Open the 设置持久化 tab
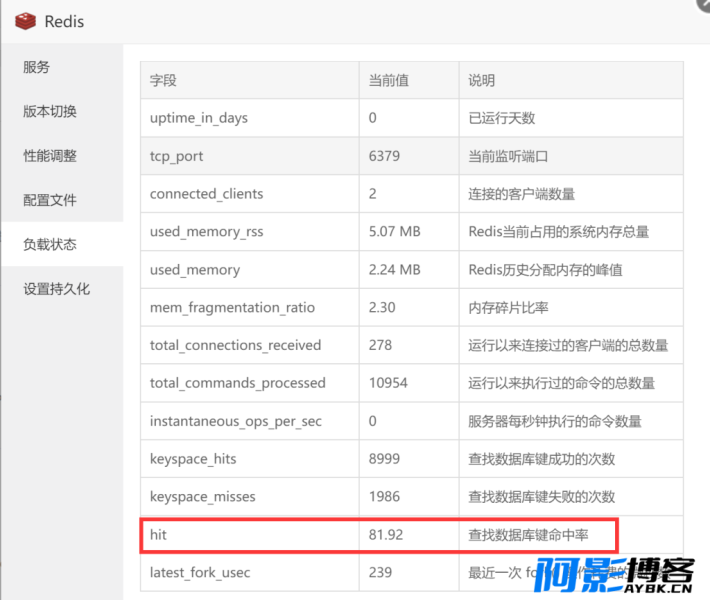The width and height of the screenshot is (710, 600). pos(57,288)
